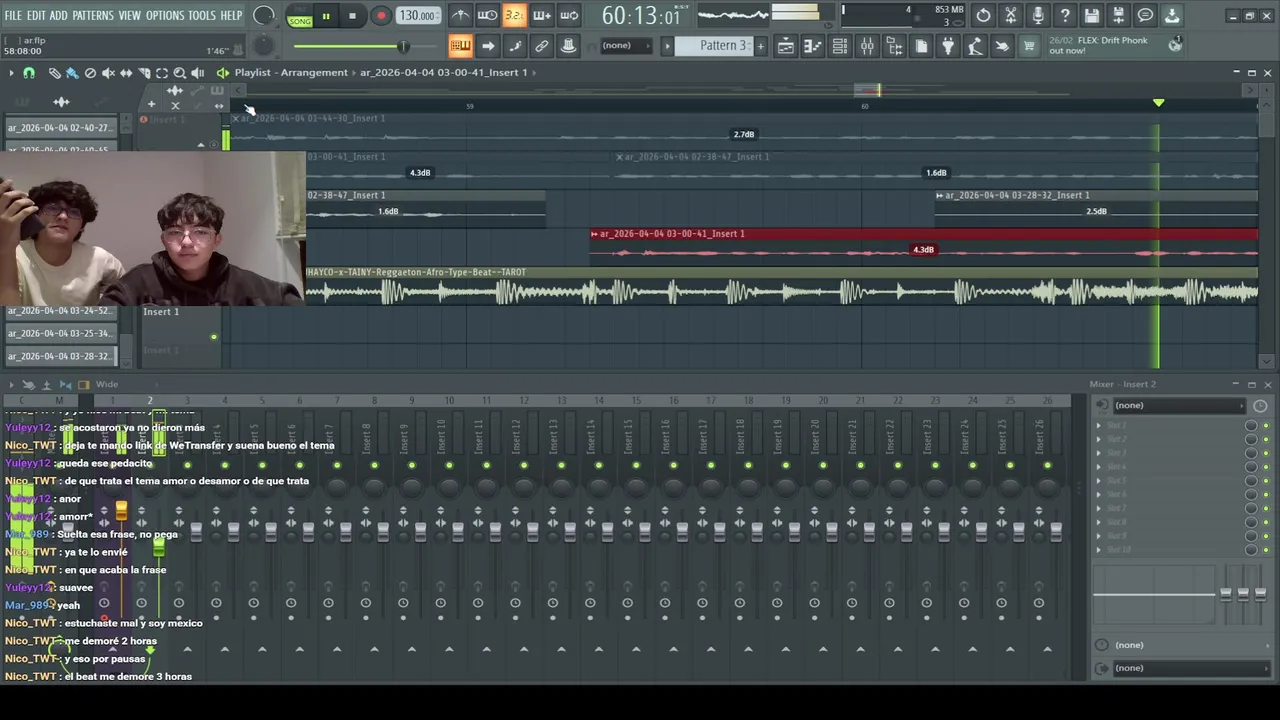Click the red record button
The image size is (1280, 720).
coord(380,16)
